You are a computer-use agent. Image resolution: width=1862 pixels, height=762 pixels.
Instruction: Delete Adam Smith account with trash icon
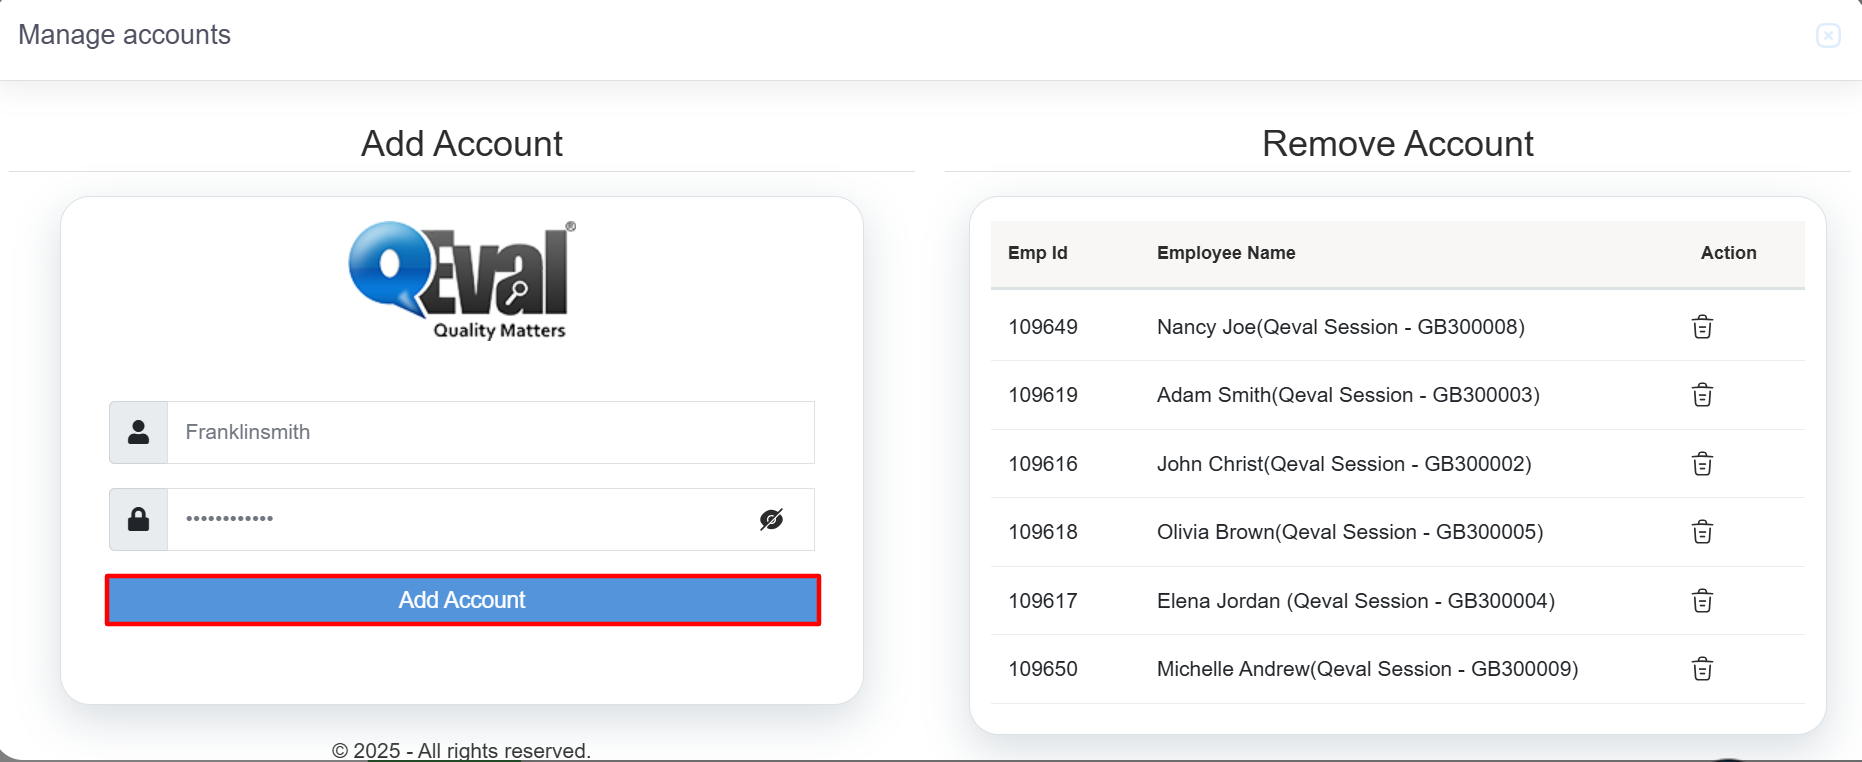(1702, 395)
